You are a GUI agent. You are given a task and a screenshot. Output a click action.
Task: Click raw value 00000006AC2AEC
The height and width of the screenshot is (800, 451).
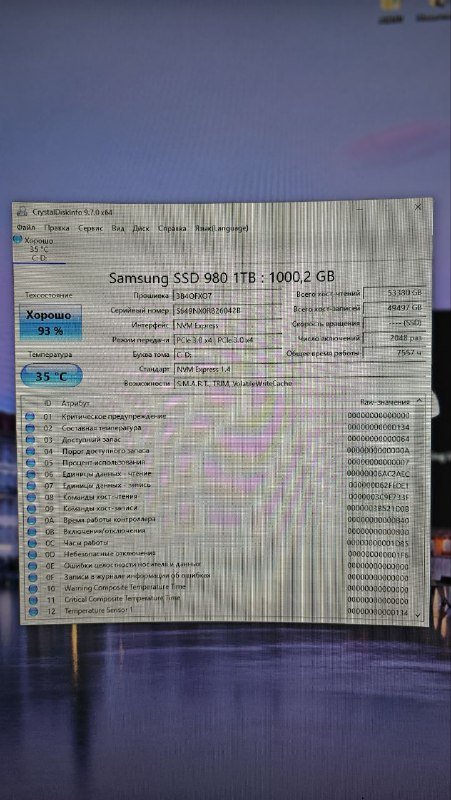[x=378, y=474]
